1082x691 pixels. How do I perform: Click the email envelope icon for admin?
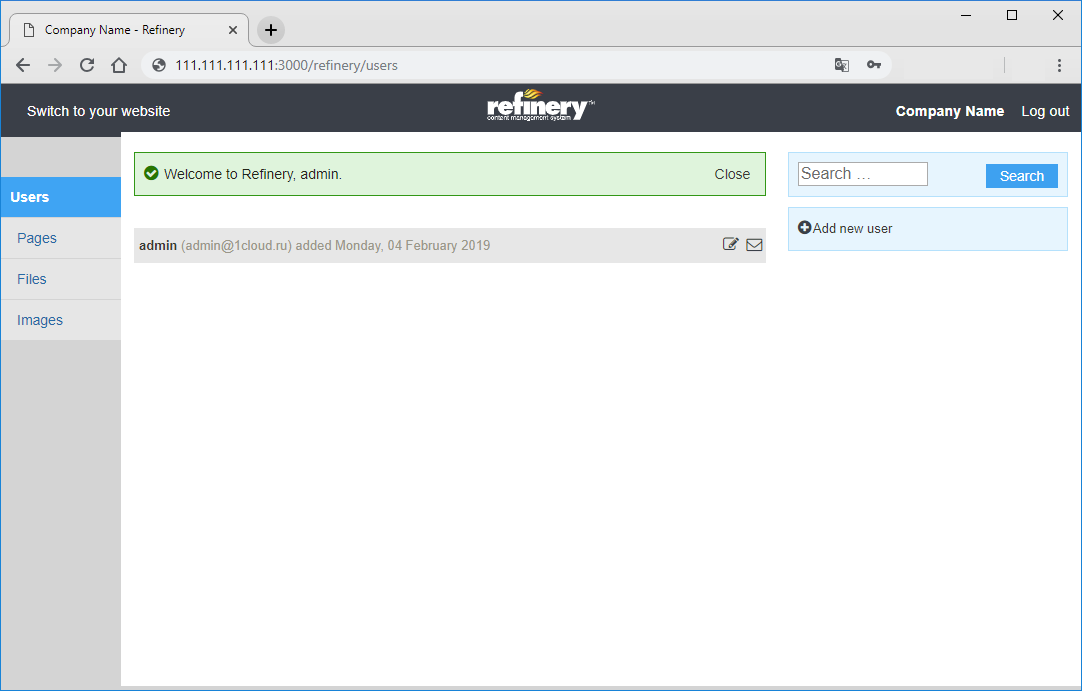754,244
